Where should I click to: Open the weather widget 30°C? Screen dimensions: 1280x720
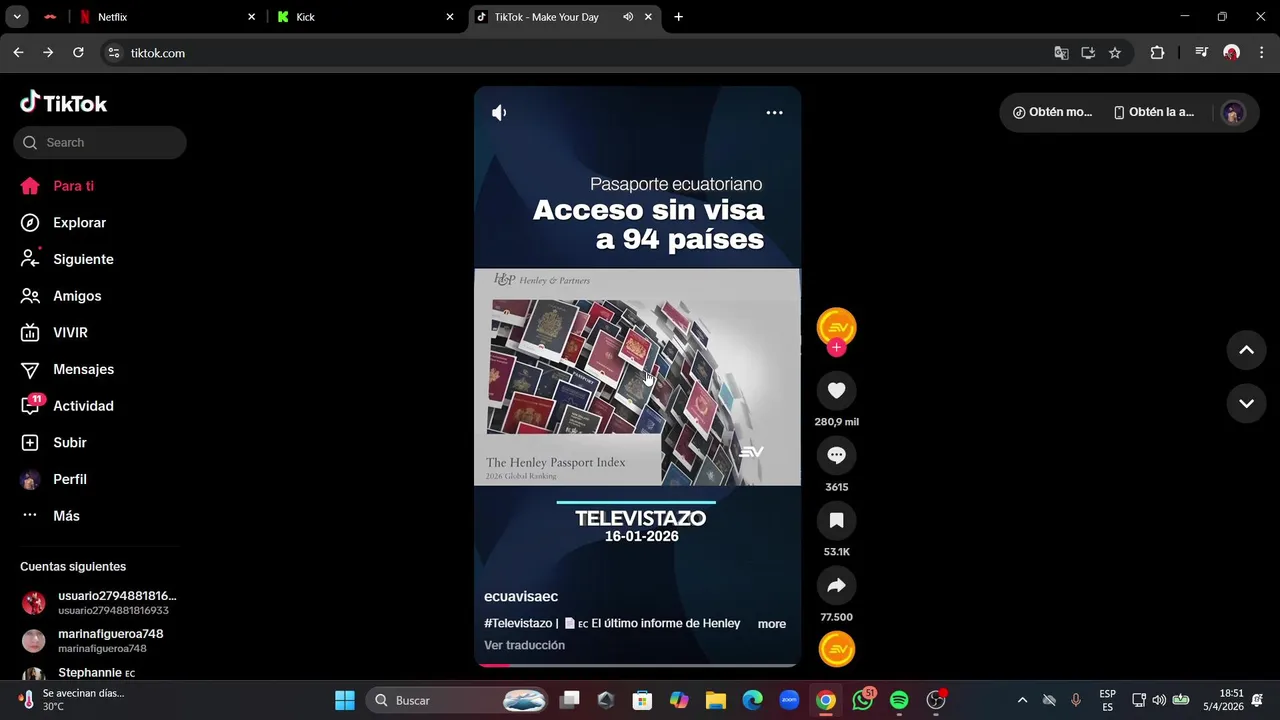tap(70, 700)
